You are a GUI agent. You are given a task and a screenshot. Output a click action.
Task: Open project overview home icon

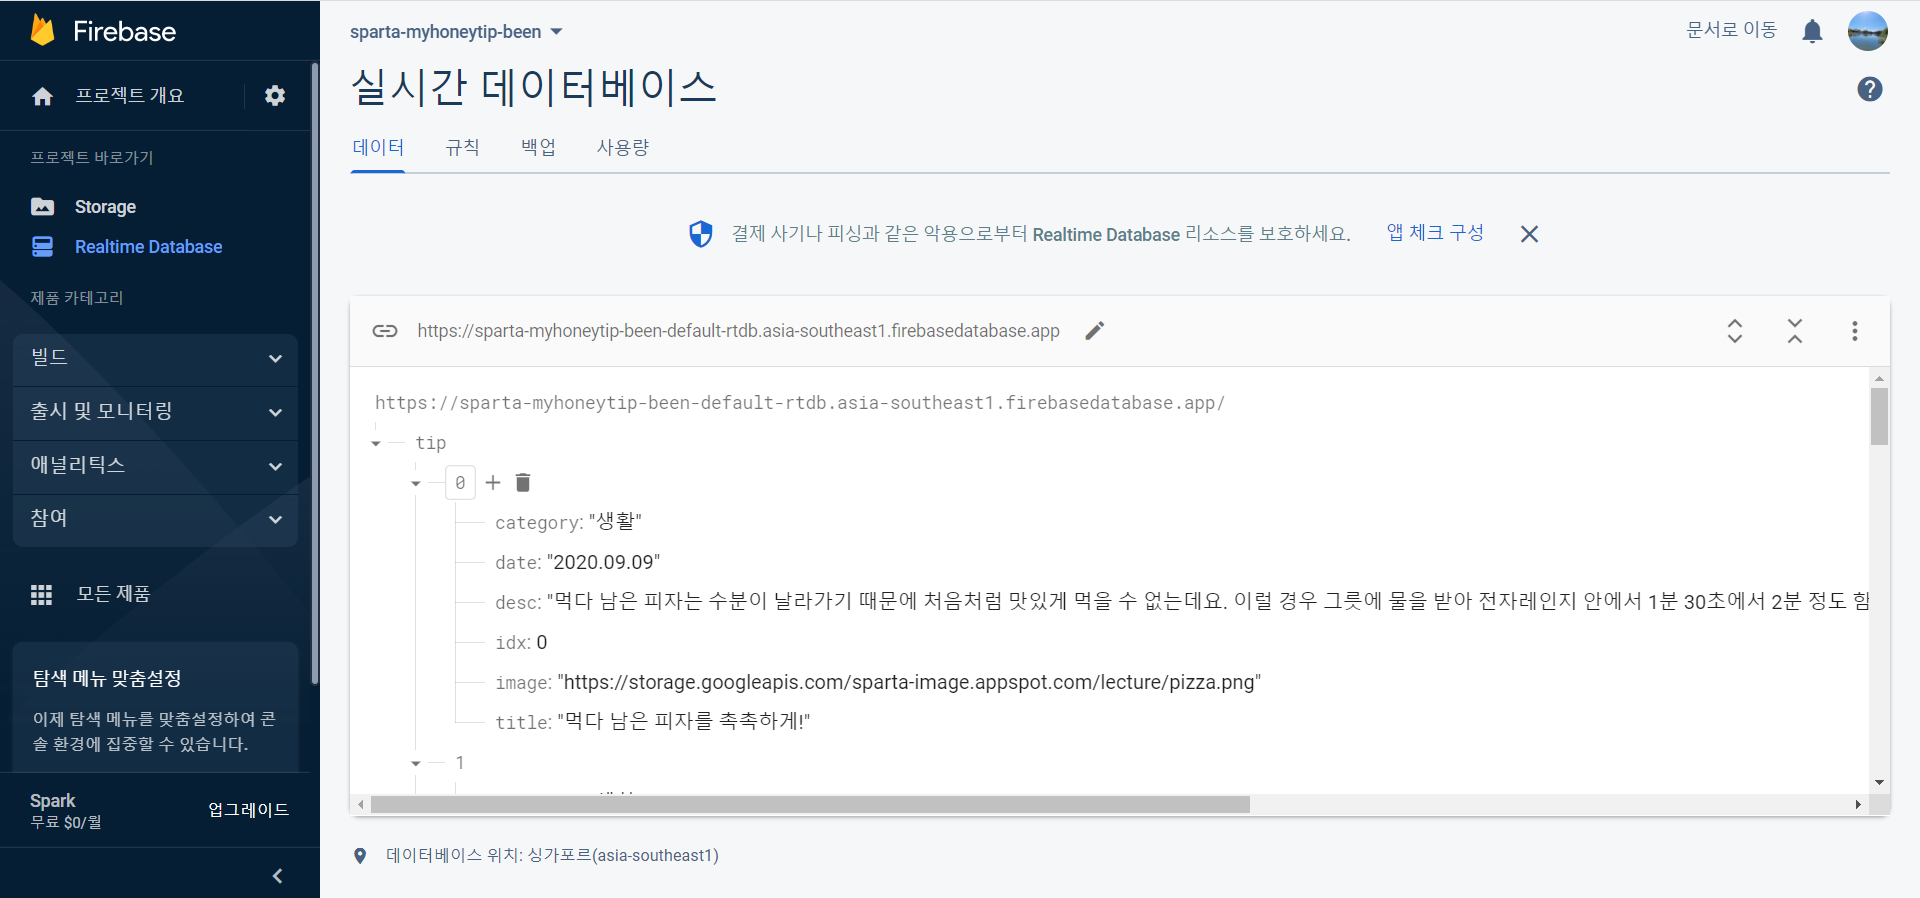pyautogui.click(x=42, y=96)
